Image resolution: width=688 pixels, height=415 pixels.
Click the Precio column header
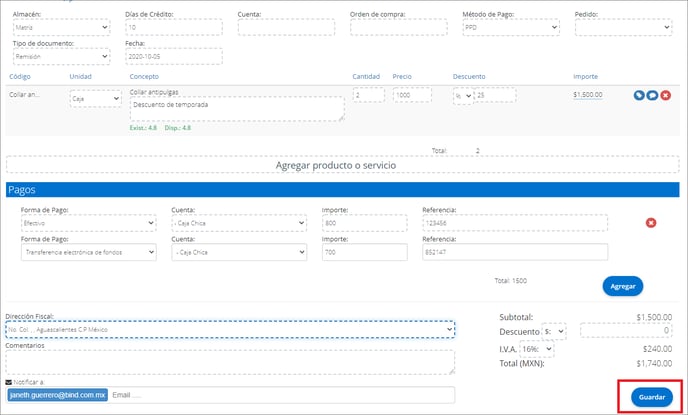tap(402, 76)
